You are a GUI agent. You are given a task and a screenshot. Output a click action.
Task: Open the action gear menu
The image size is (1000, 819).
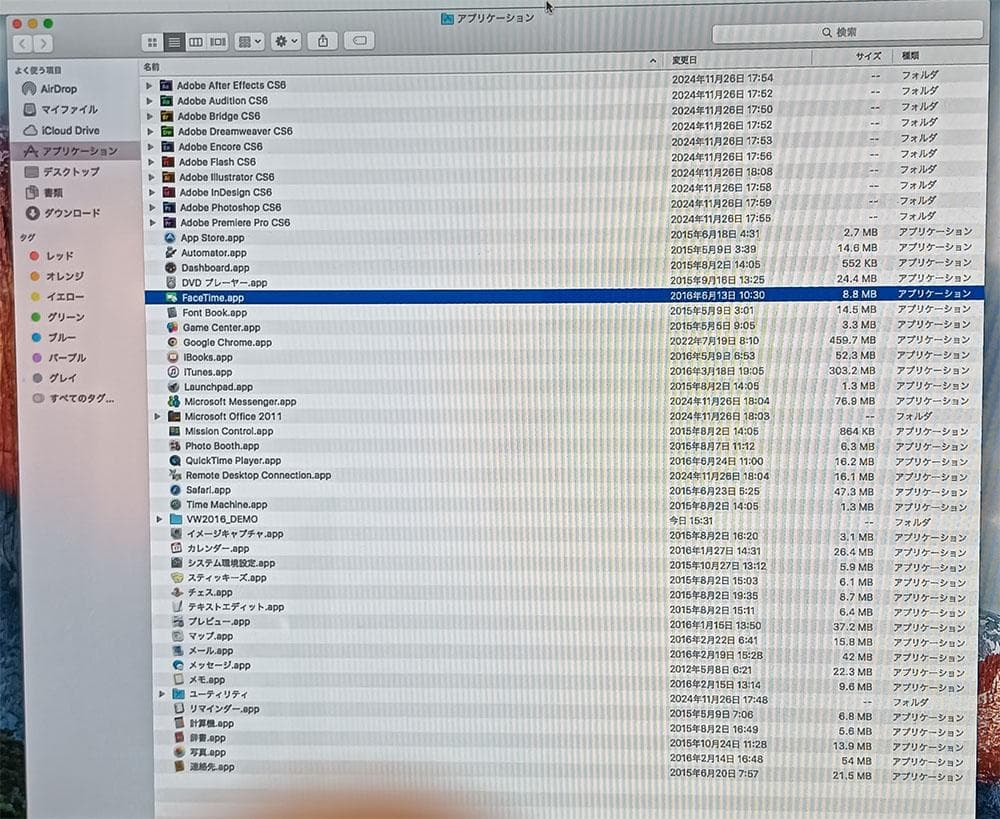pyautogui.click(x=285, y=42)
